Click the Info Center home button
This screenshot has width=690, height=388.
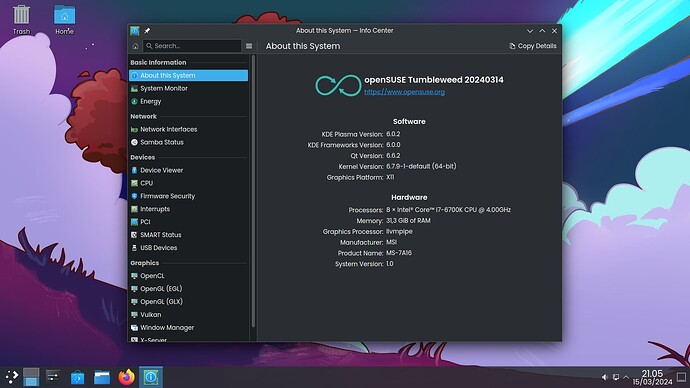coord(136,46)
